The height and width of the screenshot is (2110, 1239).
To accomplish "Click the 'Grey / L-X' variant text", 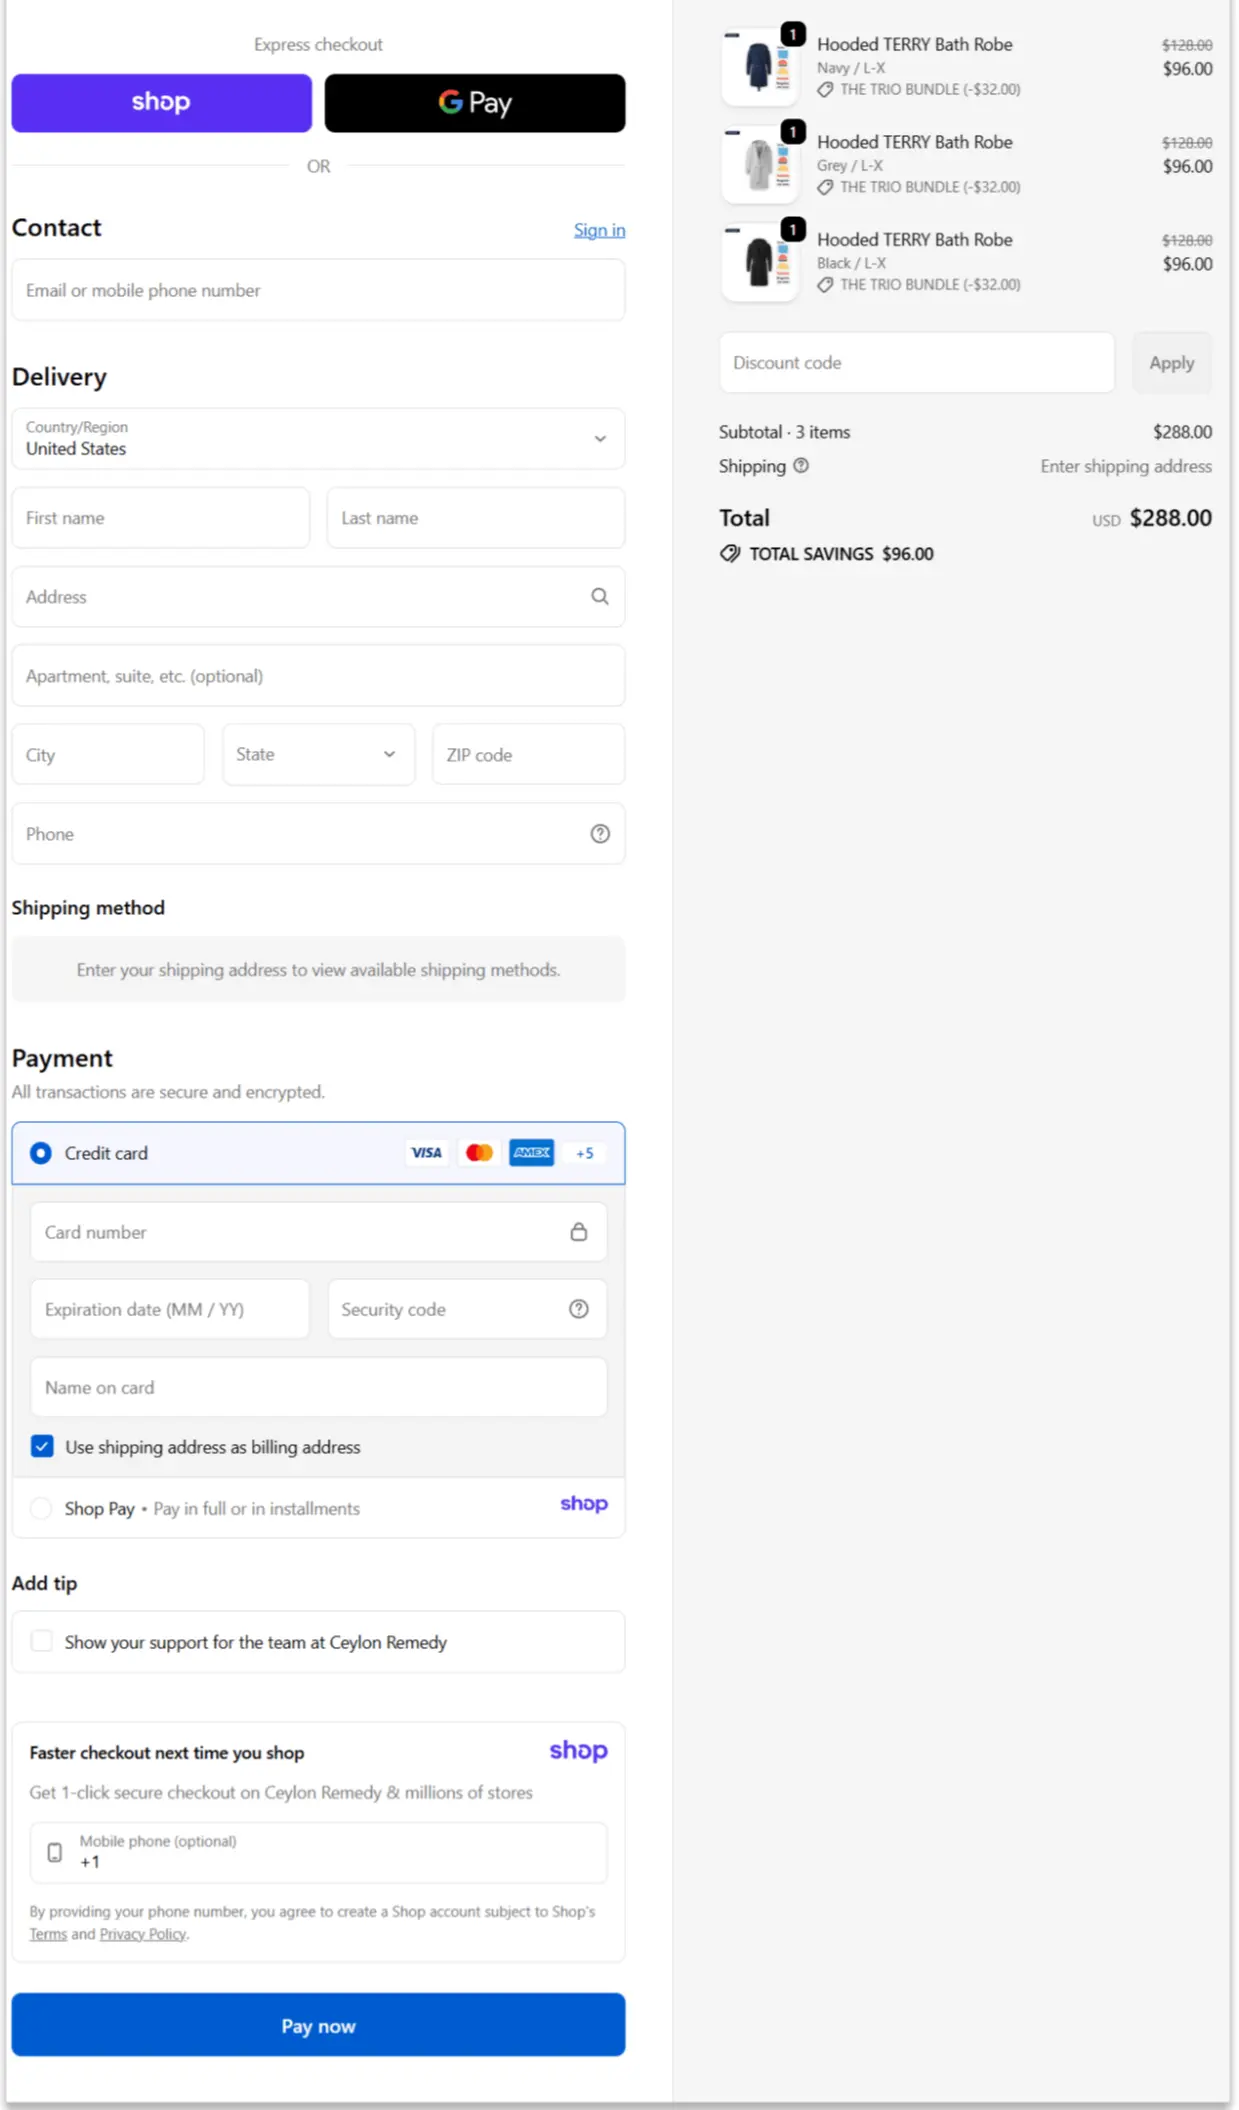I will click(x=850, y=166).
